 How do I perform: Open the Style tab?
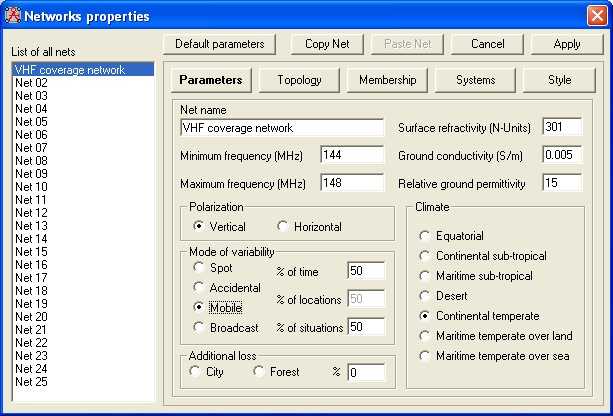[x=560, y=80]
